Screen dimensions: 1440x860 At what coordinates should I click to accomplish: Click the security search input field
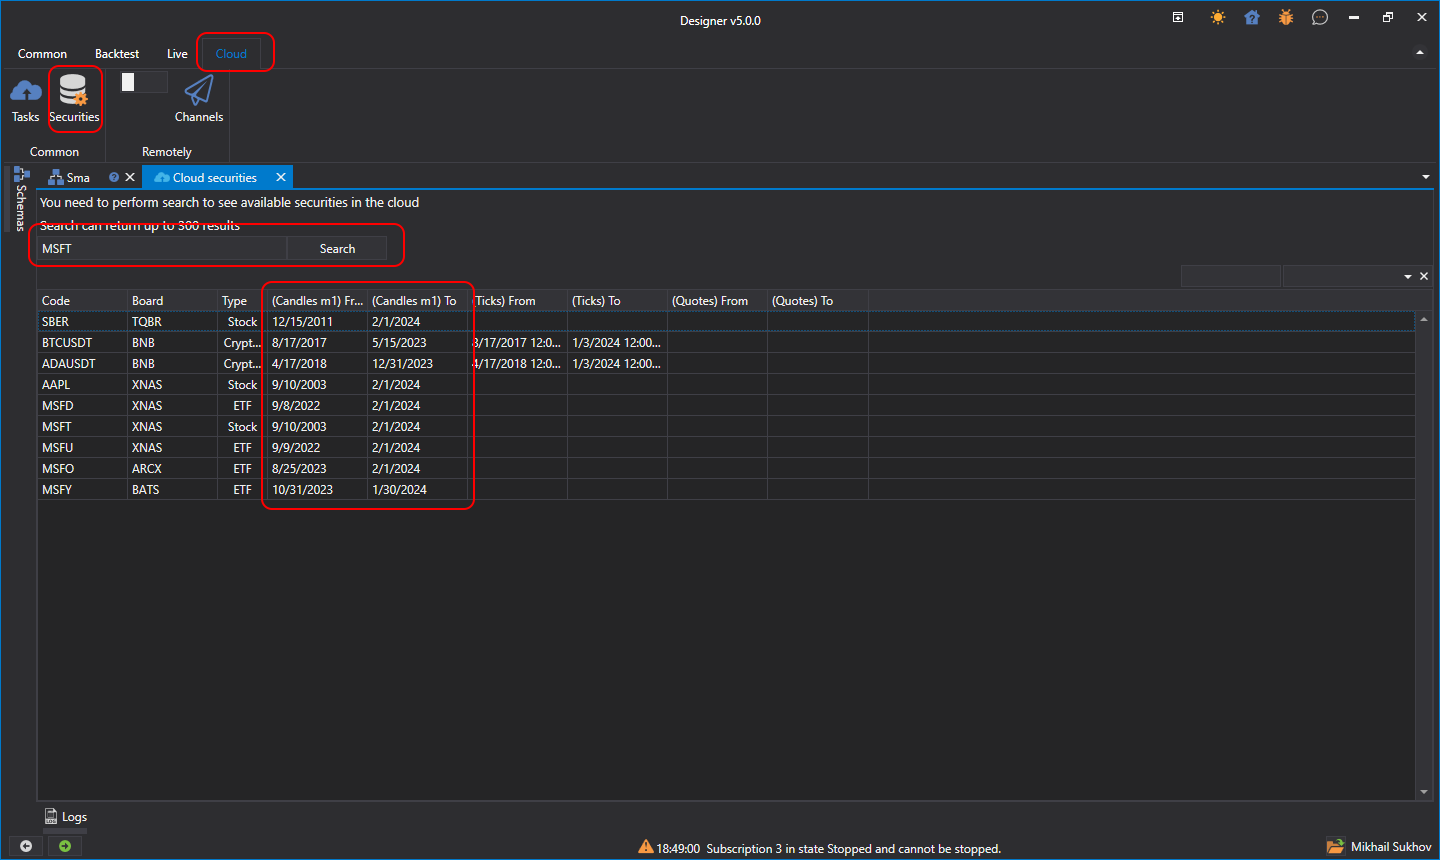162,249
